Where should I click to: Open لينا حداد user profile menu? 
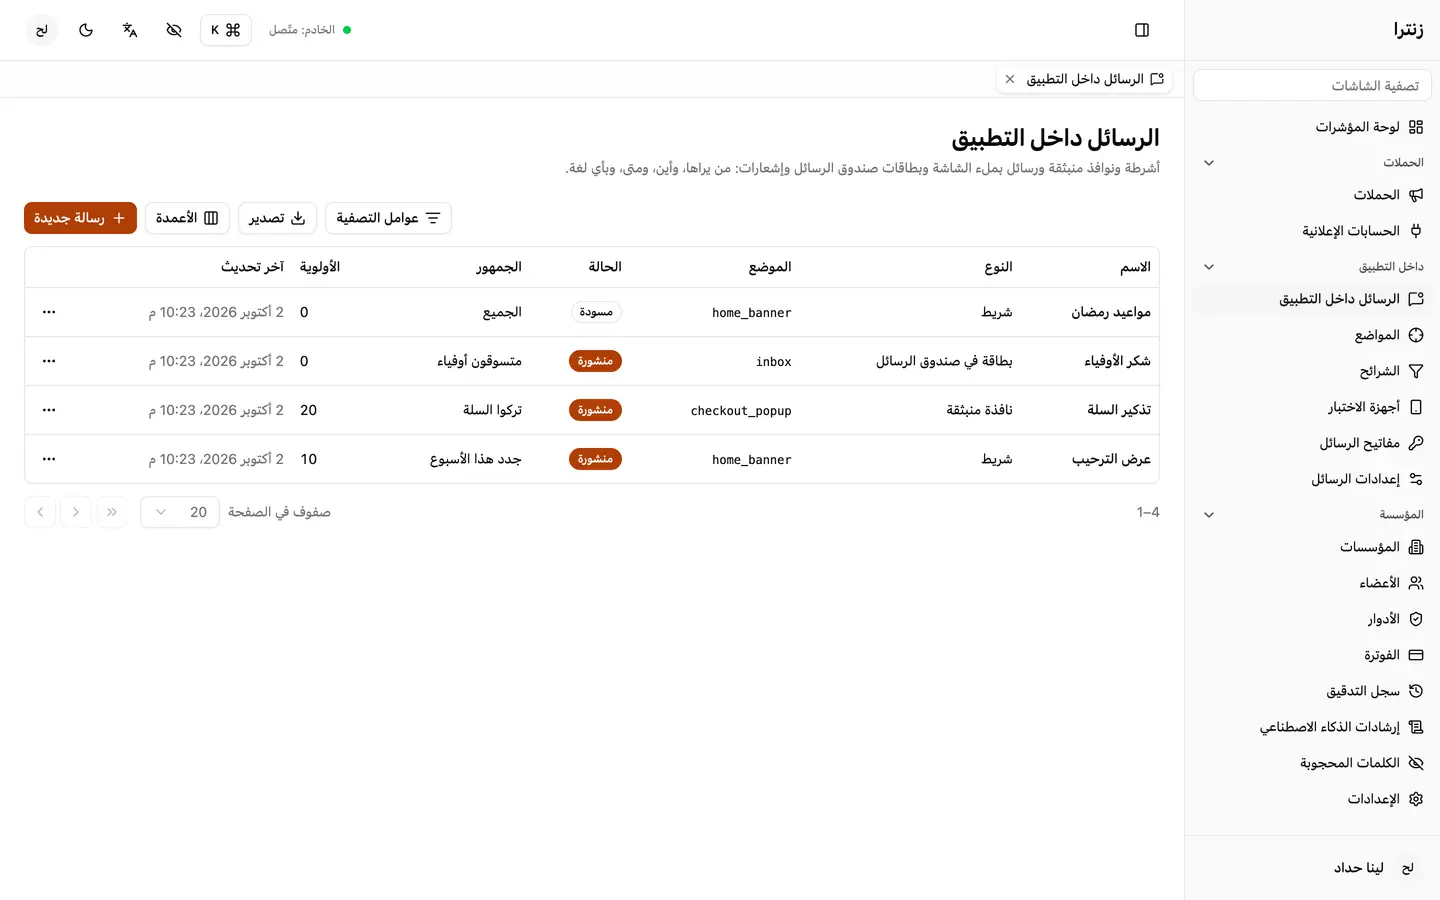coord(1312,868)
